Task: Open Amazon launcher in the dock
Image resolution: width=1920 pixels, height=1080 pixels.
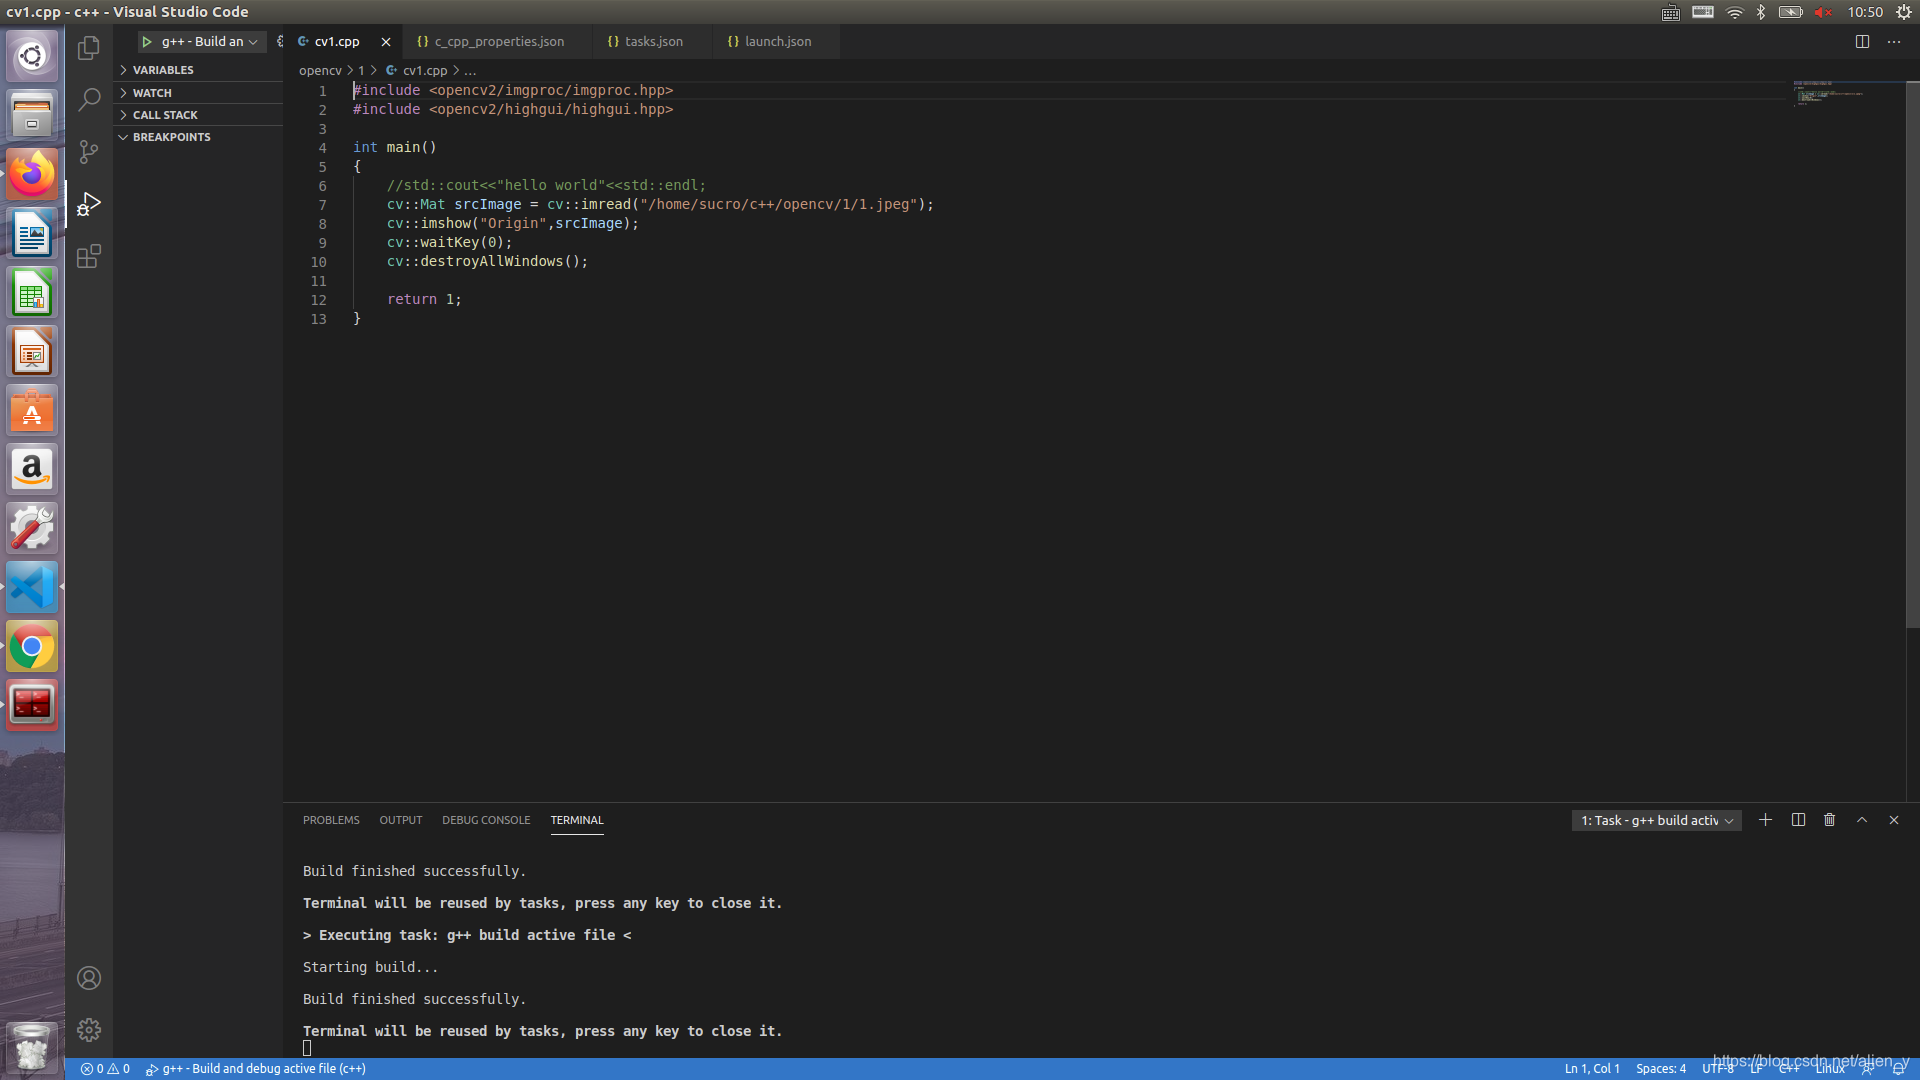Action: 32,470
